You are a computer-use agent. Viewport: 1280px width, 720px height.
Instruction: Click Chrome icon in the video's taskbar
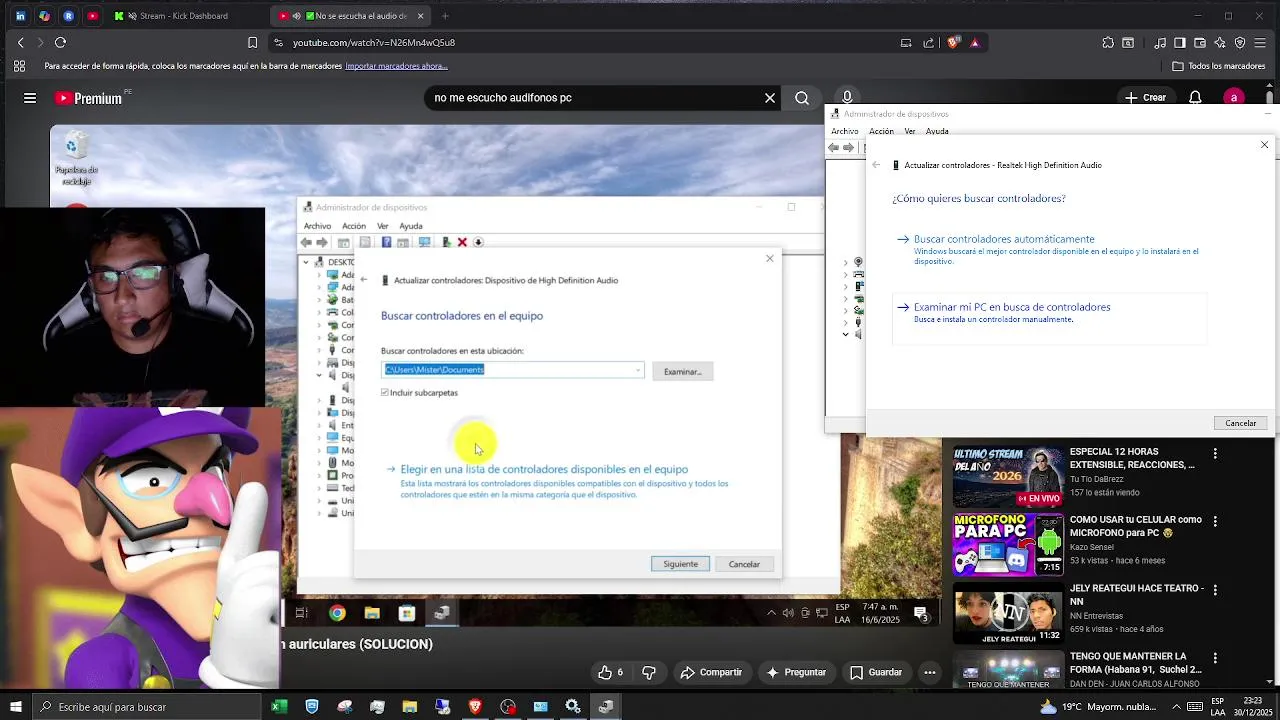(x=337, y=613)
